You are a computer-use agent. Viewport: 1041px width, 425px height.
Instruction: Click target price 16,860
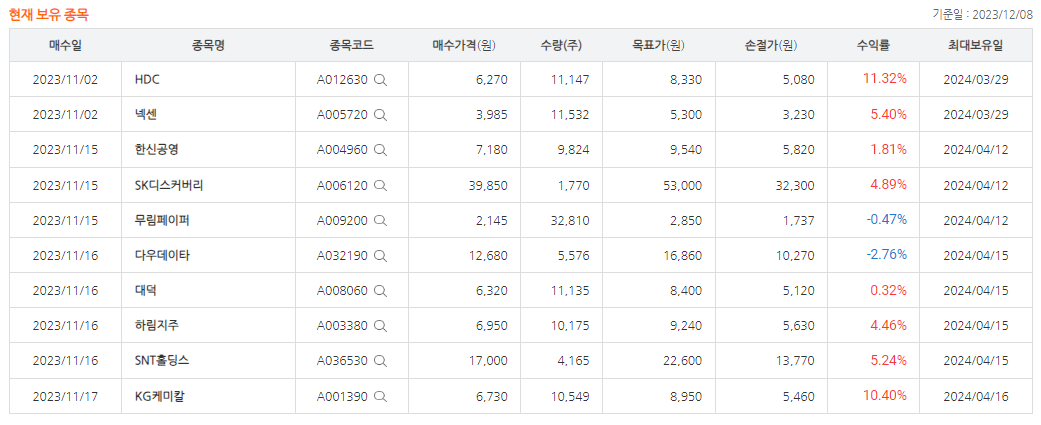click(681, 256)
